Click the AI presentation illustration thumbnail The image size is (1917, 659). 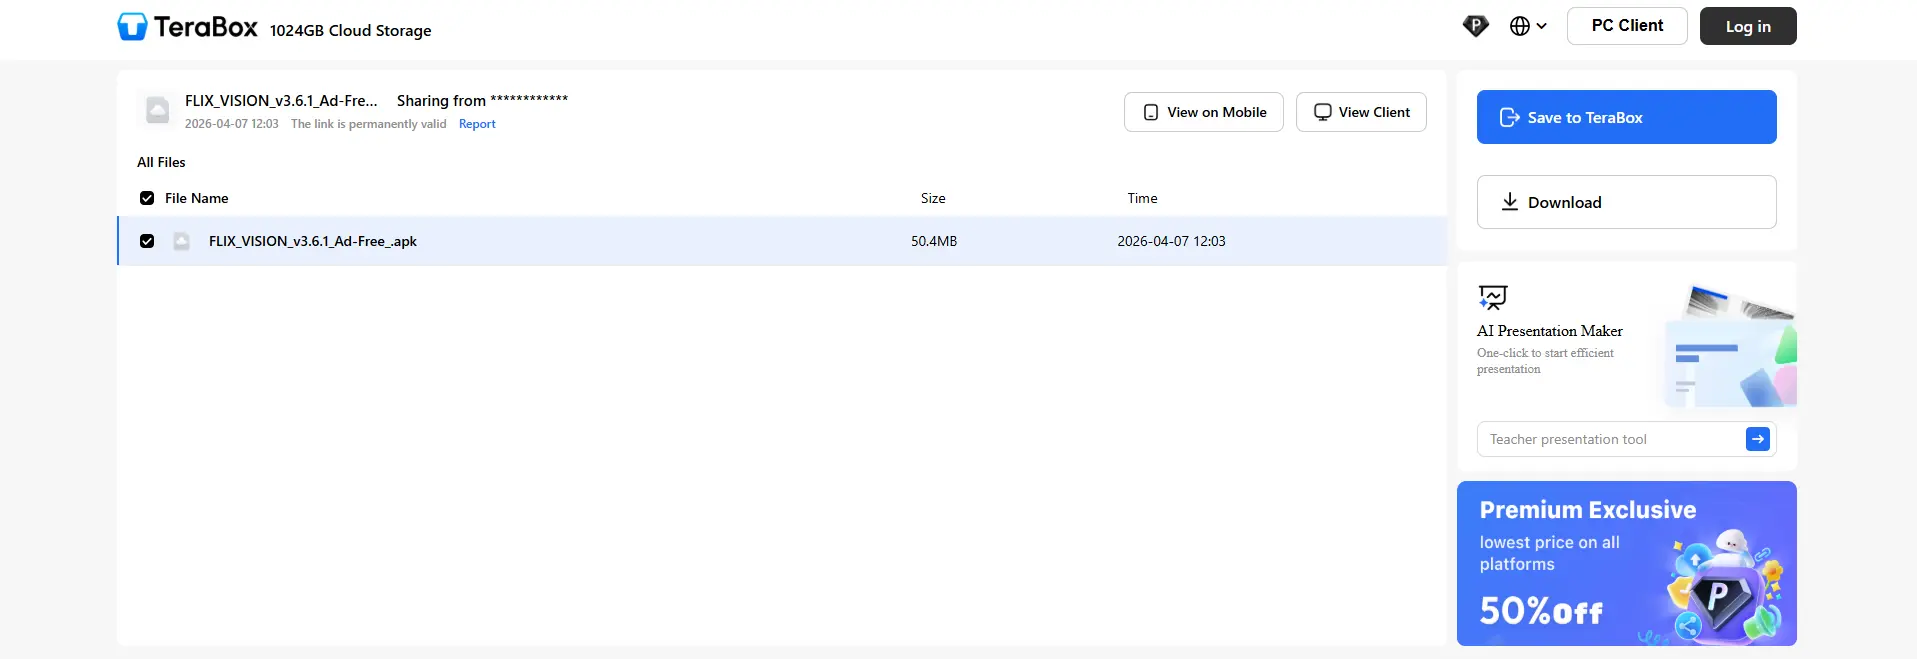coord(1730,346)
